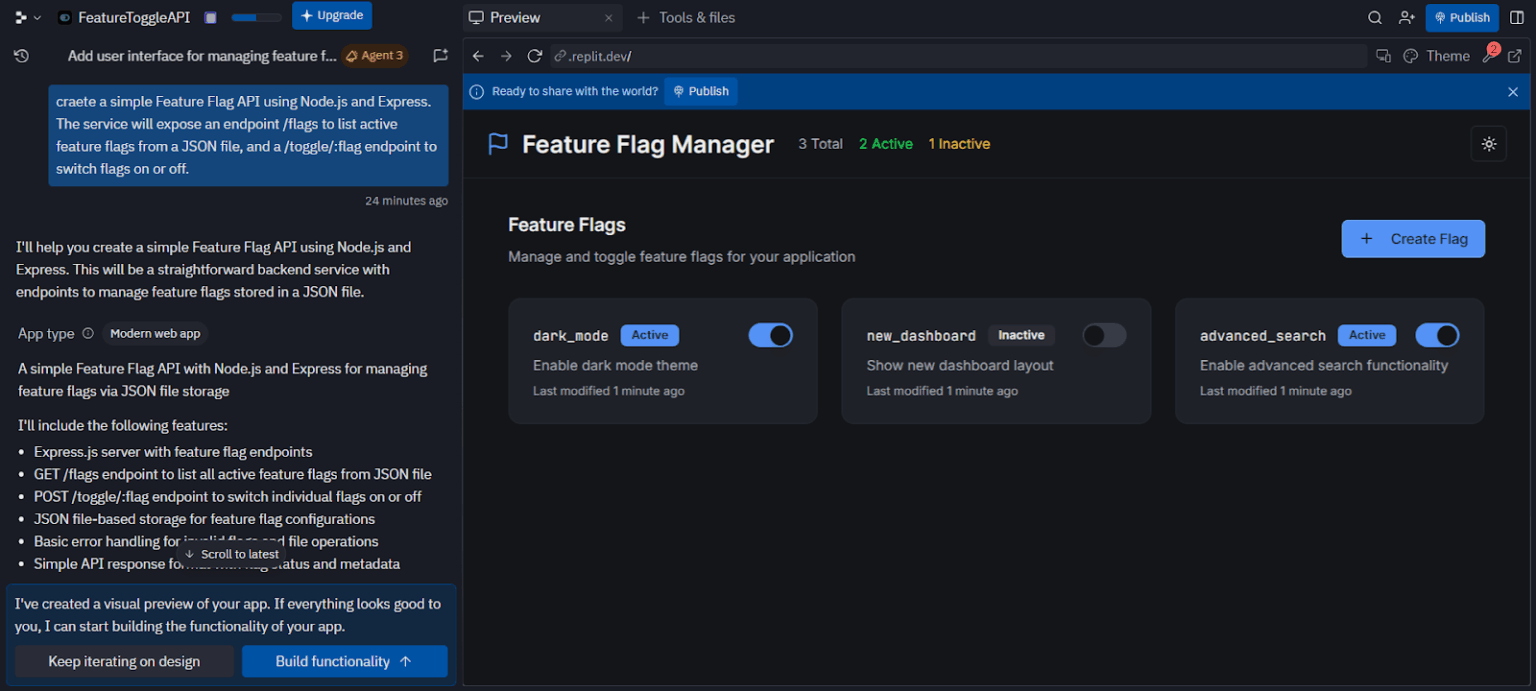1536x691 pixels.
Task: Click Build functionality
Action: (344, 661)
